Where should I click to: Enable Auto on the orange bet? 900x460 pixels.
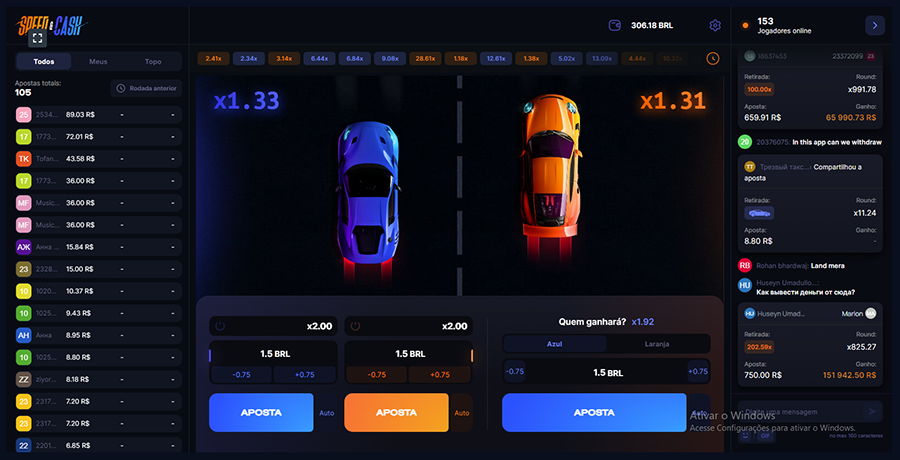click(461, 412)
